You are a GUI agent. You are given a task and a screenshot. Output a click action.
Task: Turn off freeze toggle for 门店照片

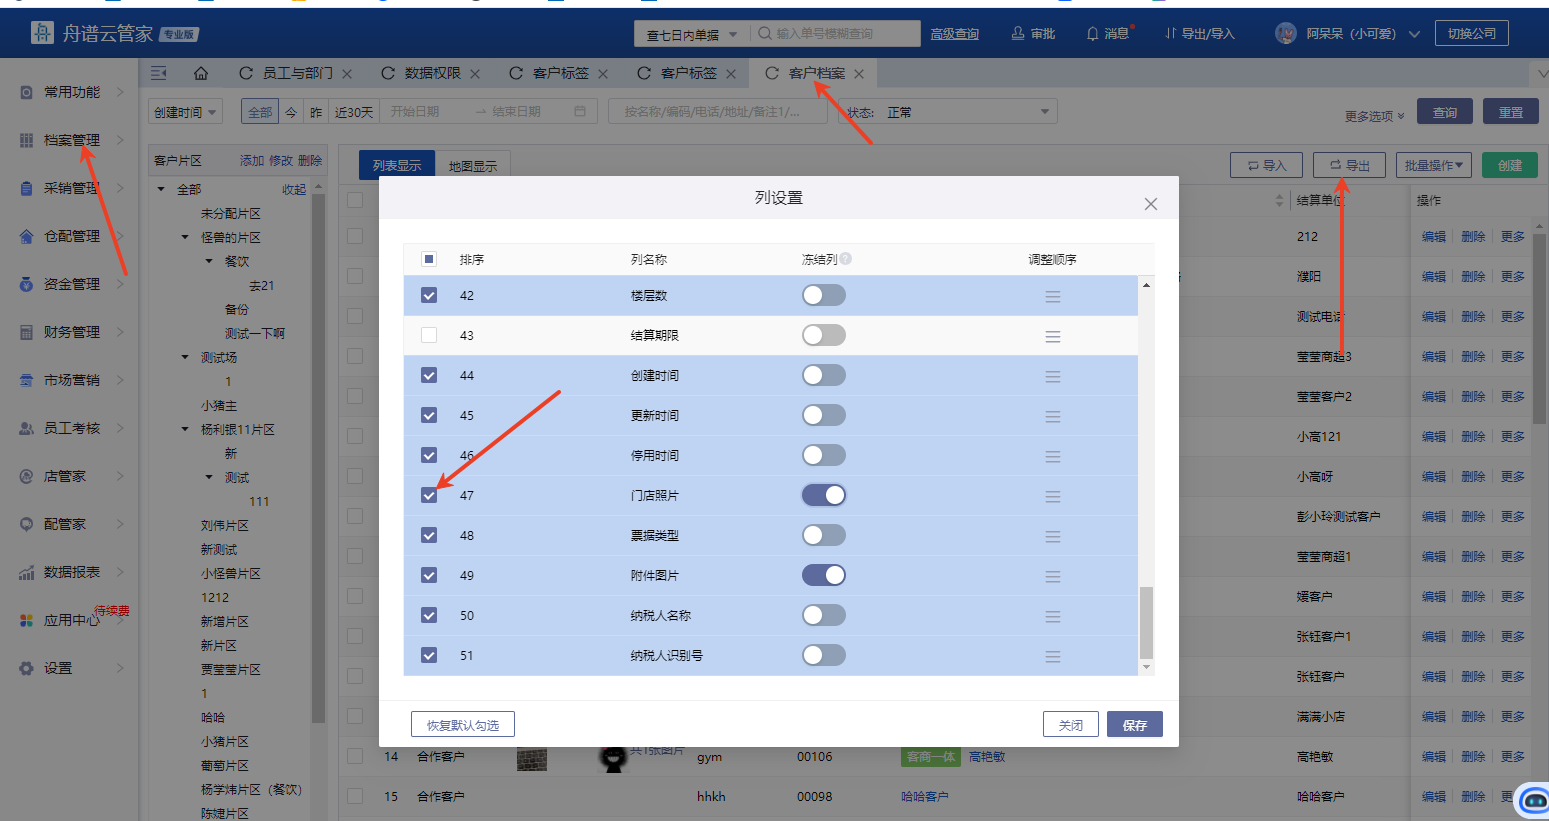tap(824, 495)
